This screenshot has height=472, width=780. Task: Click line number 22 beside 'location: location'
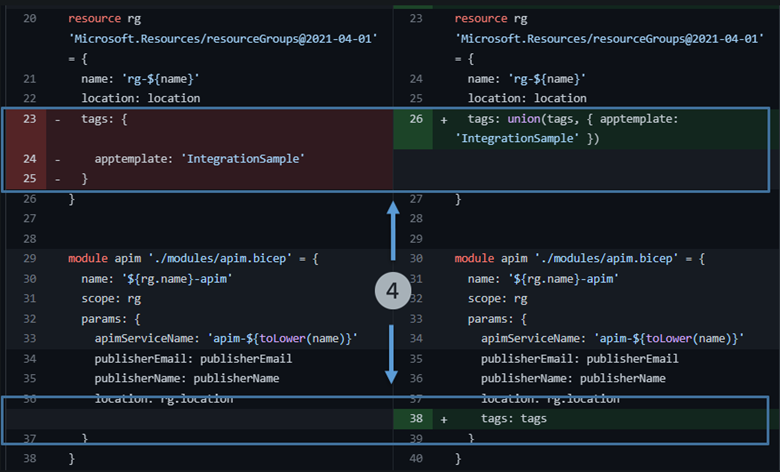pos(29,98)
